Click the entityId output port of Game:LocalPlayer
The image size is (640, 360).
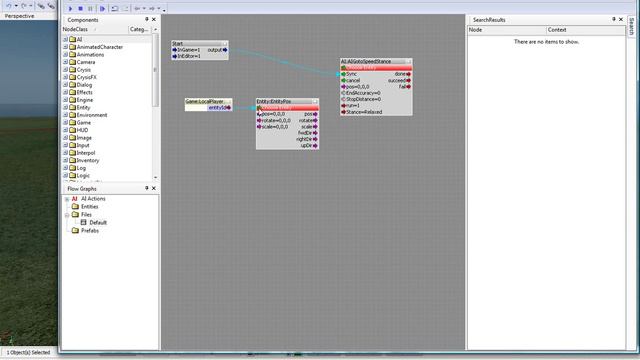coord(229,108)
